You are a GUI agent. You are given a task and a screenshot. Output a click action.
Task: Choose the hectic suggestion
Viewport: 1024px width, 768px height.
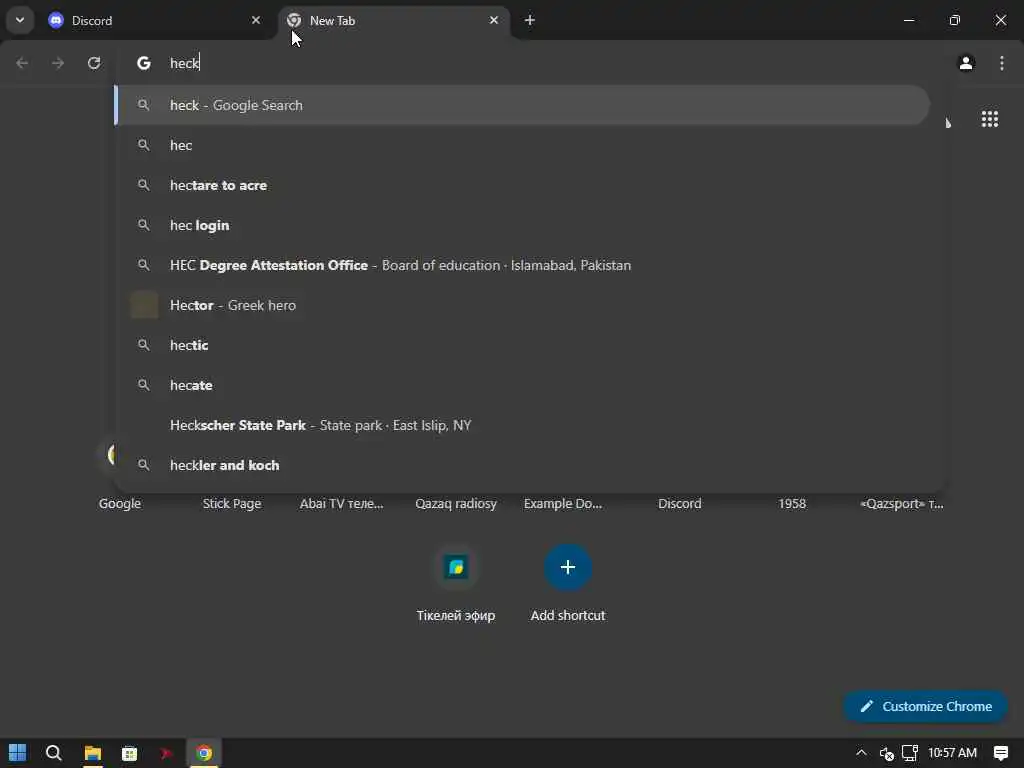(x=522, y=345)
